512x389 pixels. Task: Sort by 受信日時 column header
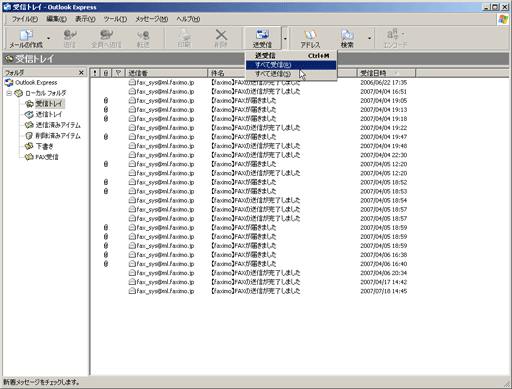386,73
